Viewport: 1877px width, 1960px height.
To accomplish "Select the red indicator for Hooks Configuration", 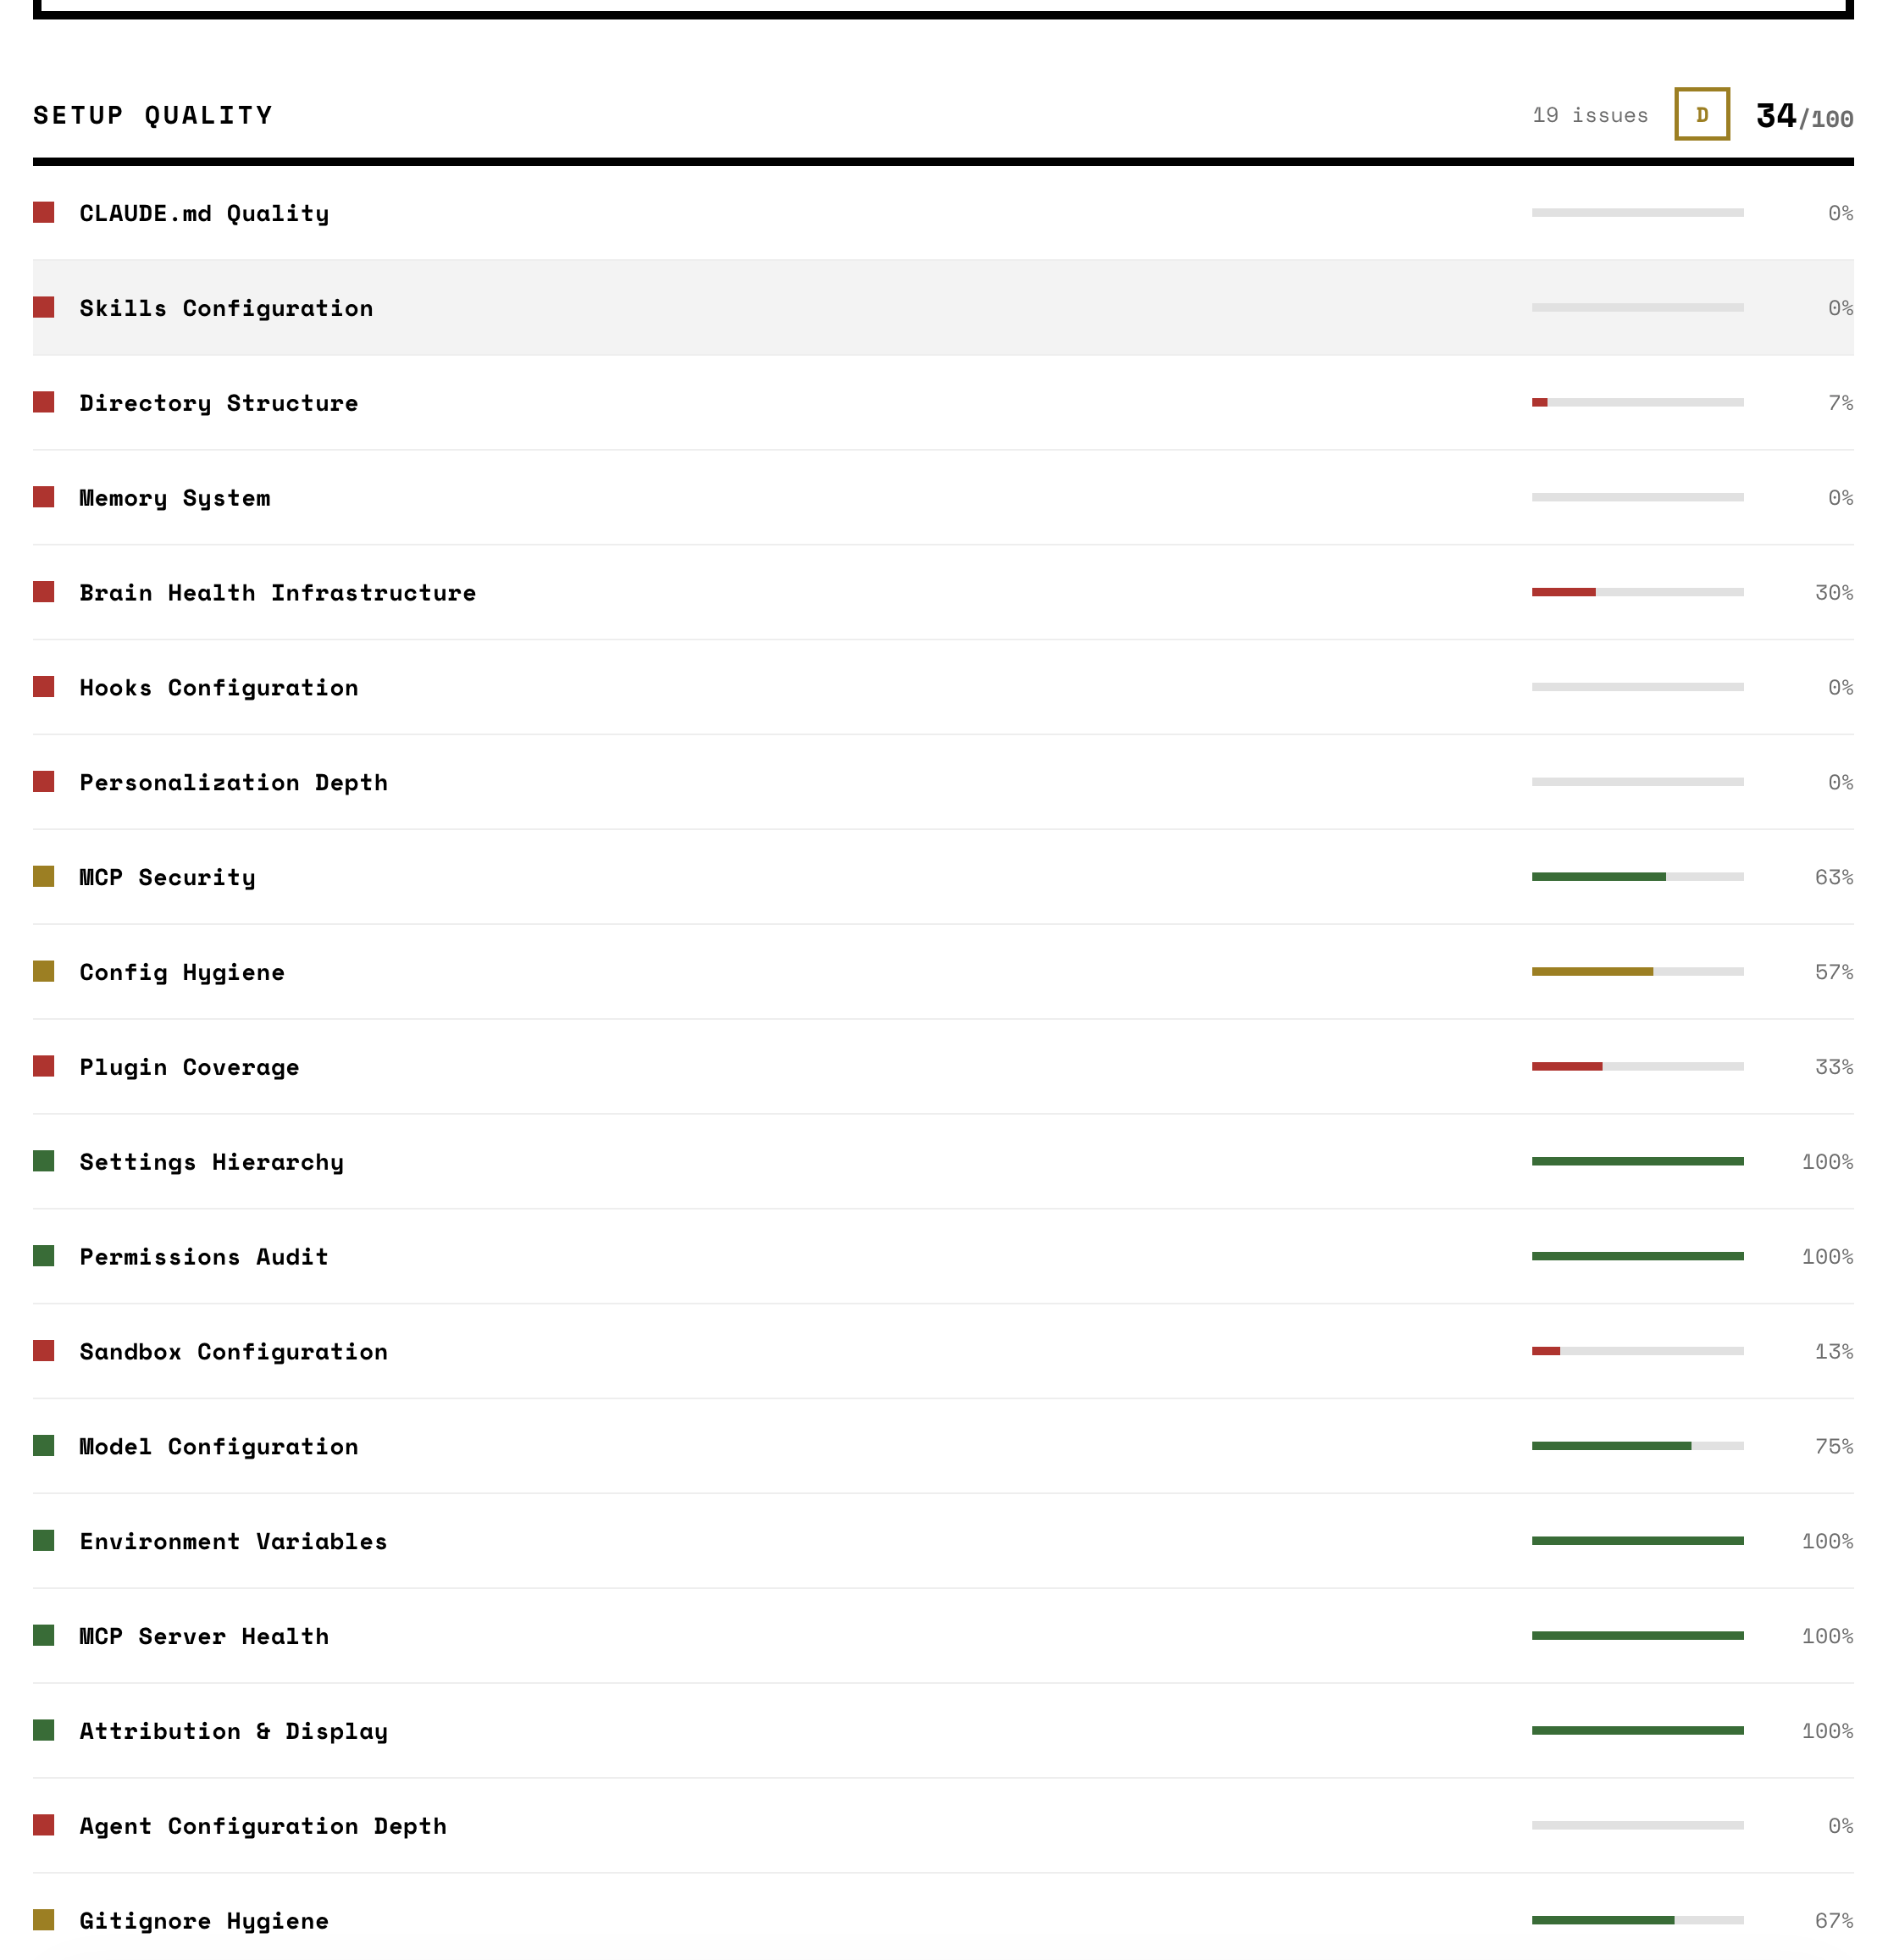I will point(45,686).
